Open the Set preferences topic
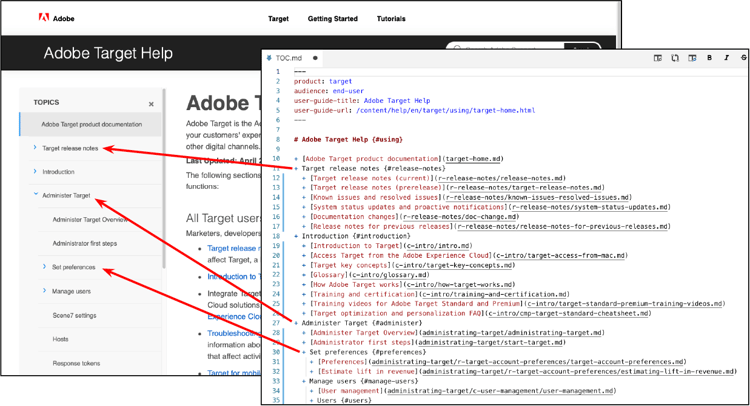 74,267
